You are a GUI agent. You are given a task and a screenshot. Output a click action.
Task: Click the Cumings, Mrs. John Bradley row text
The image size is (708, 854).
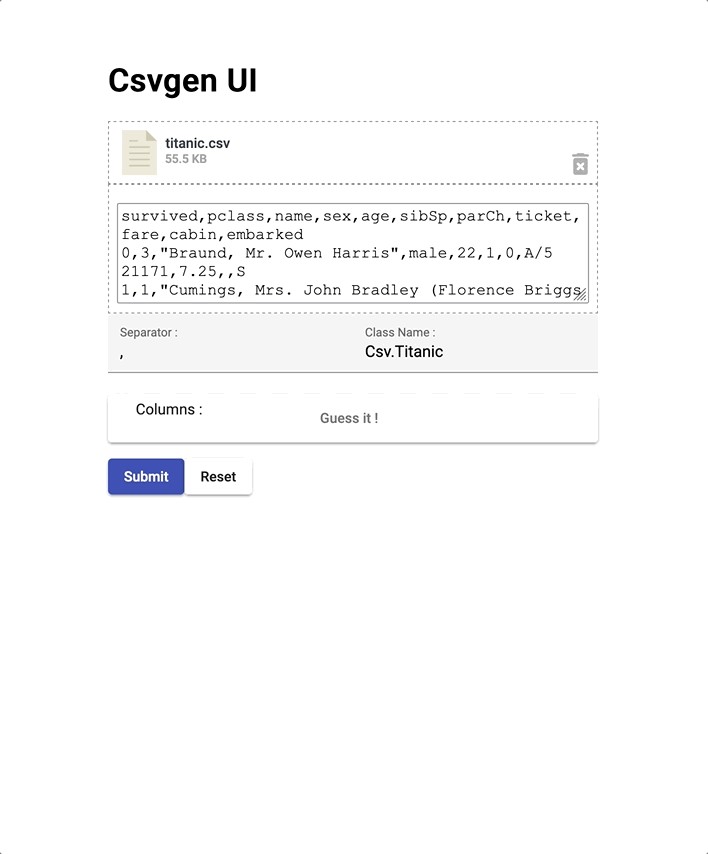[350, 290]
